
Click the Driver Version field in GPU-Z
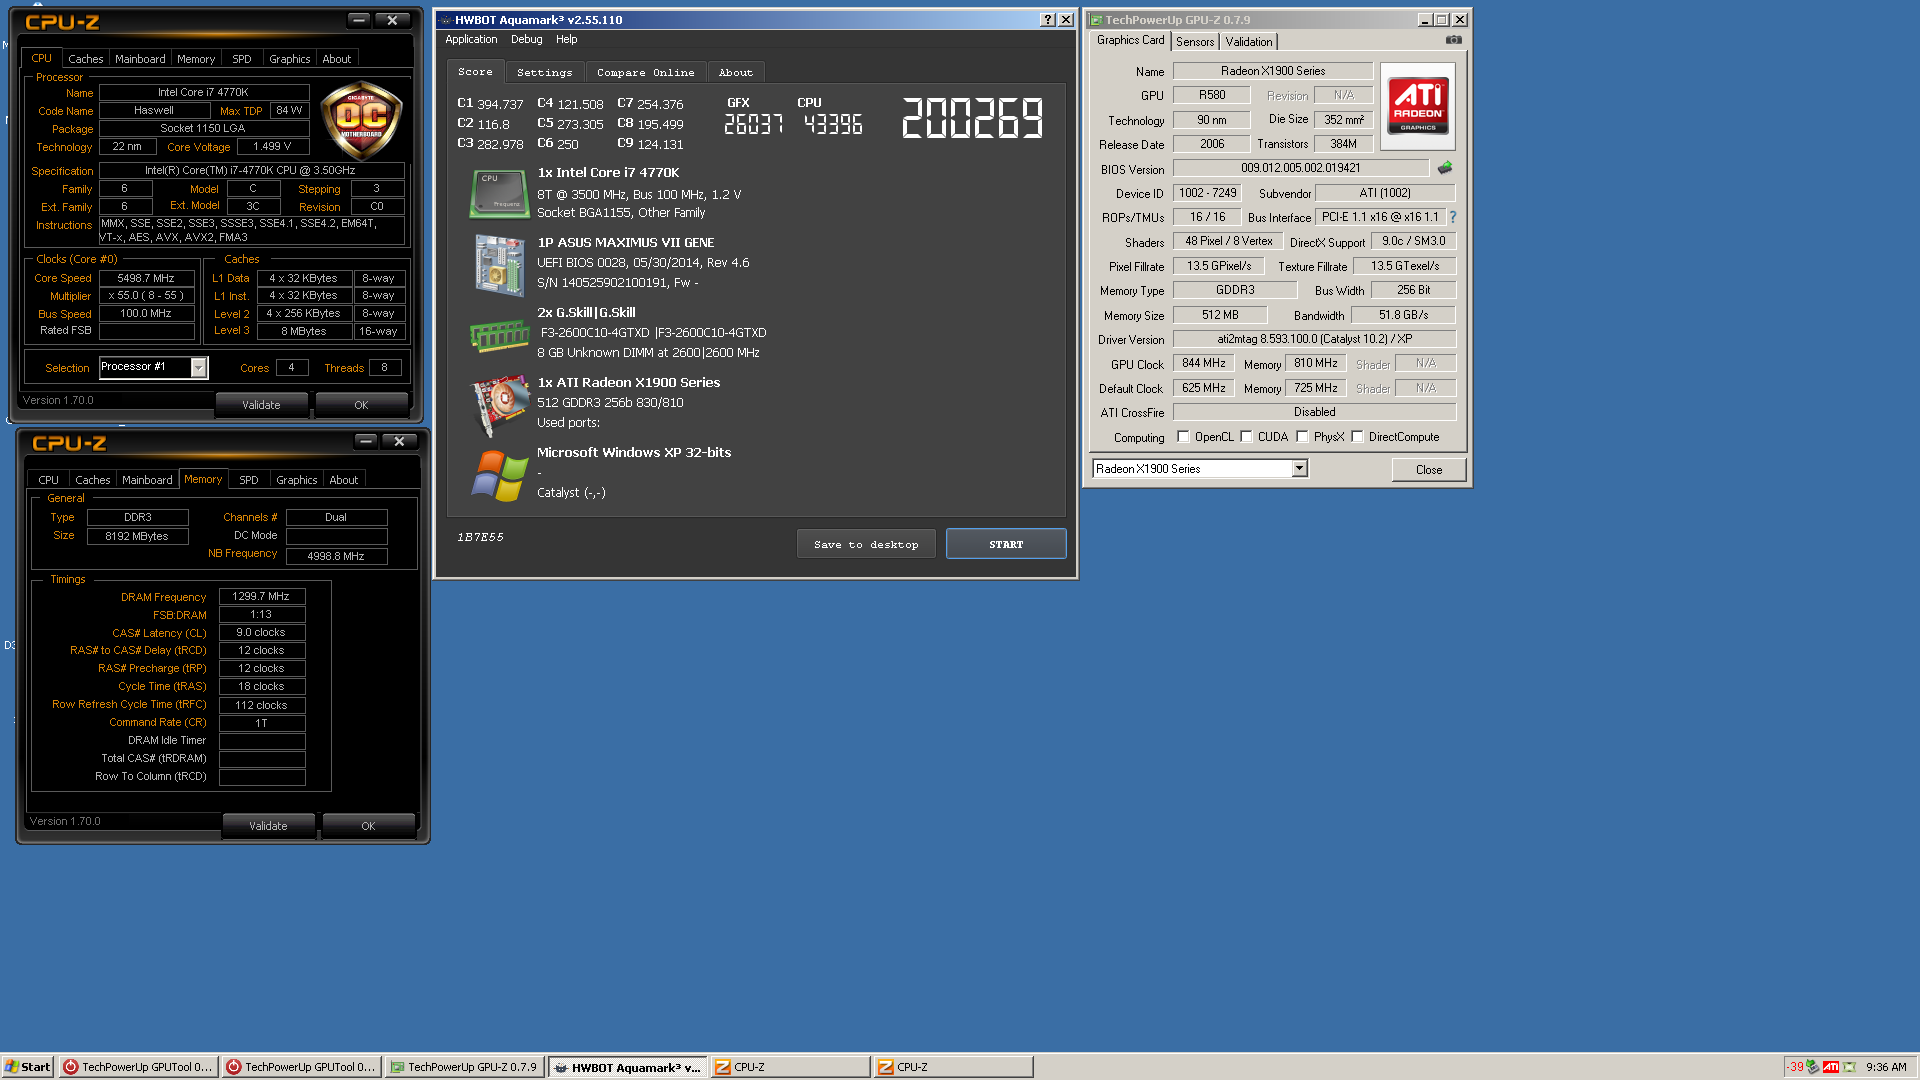click(1314, 339)
